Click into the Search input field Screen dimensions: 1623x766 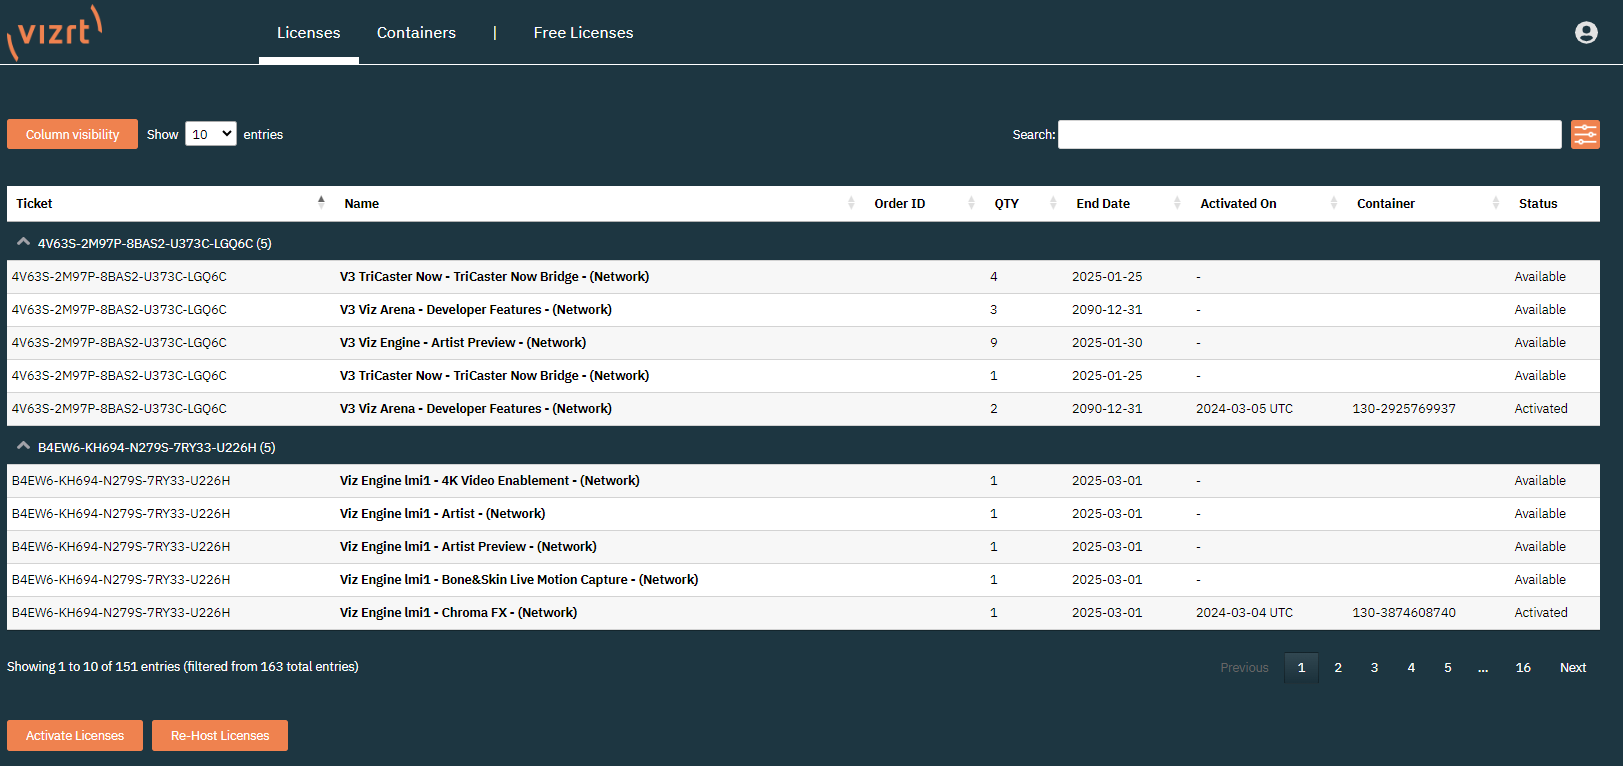pos(1309,135)
